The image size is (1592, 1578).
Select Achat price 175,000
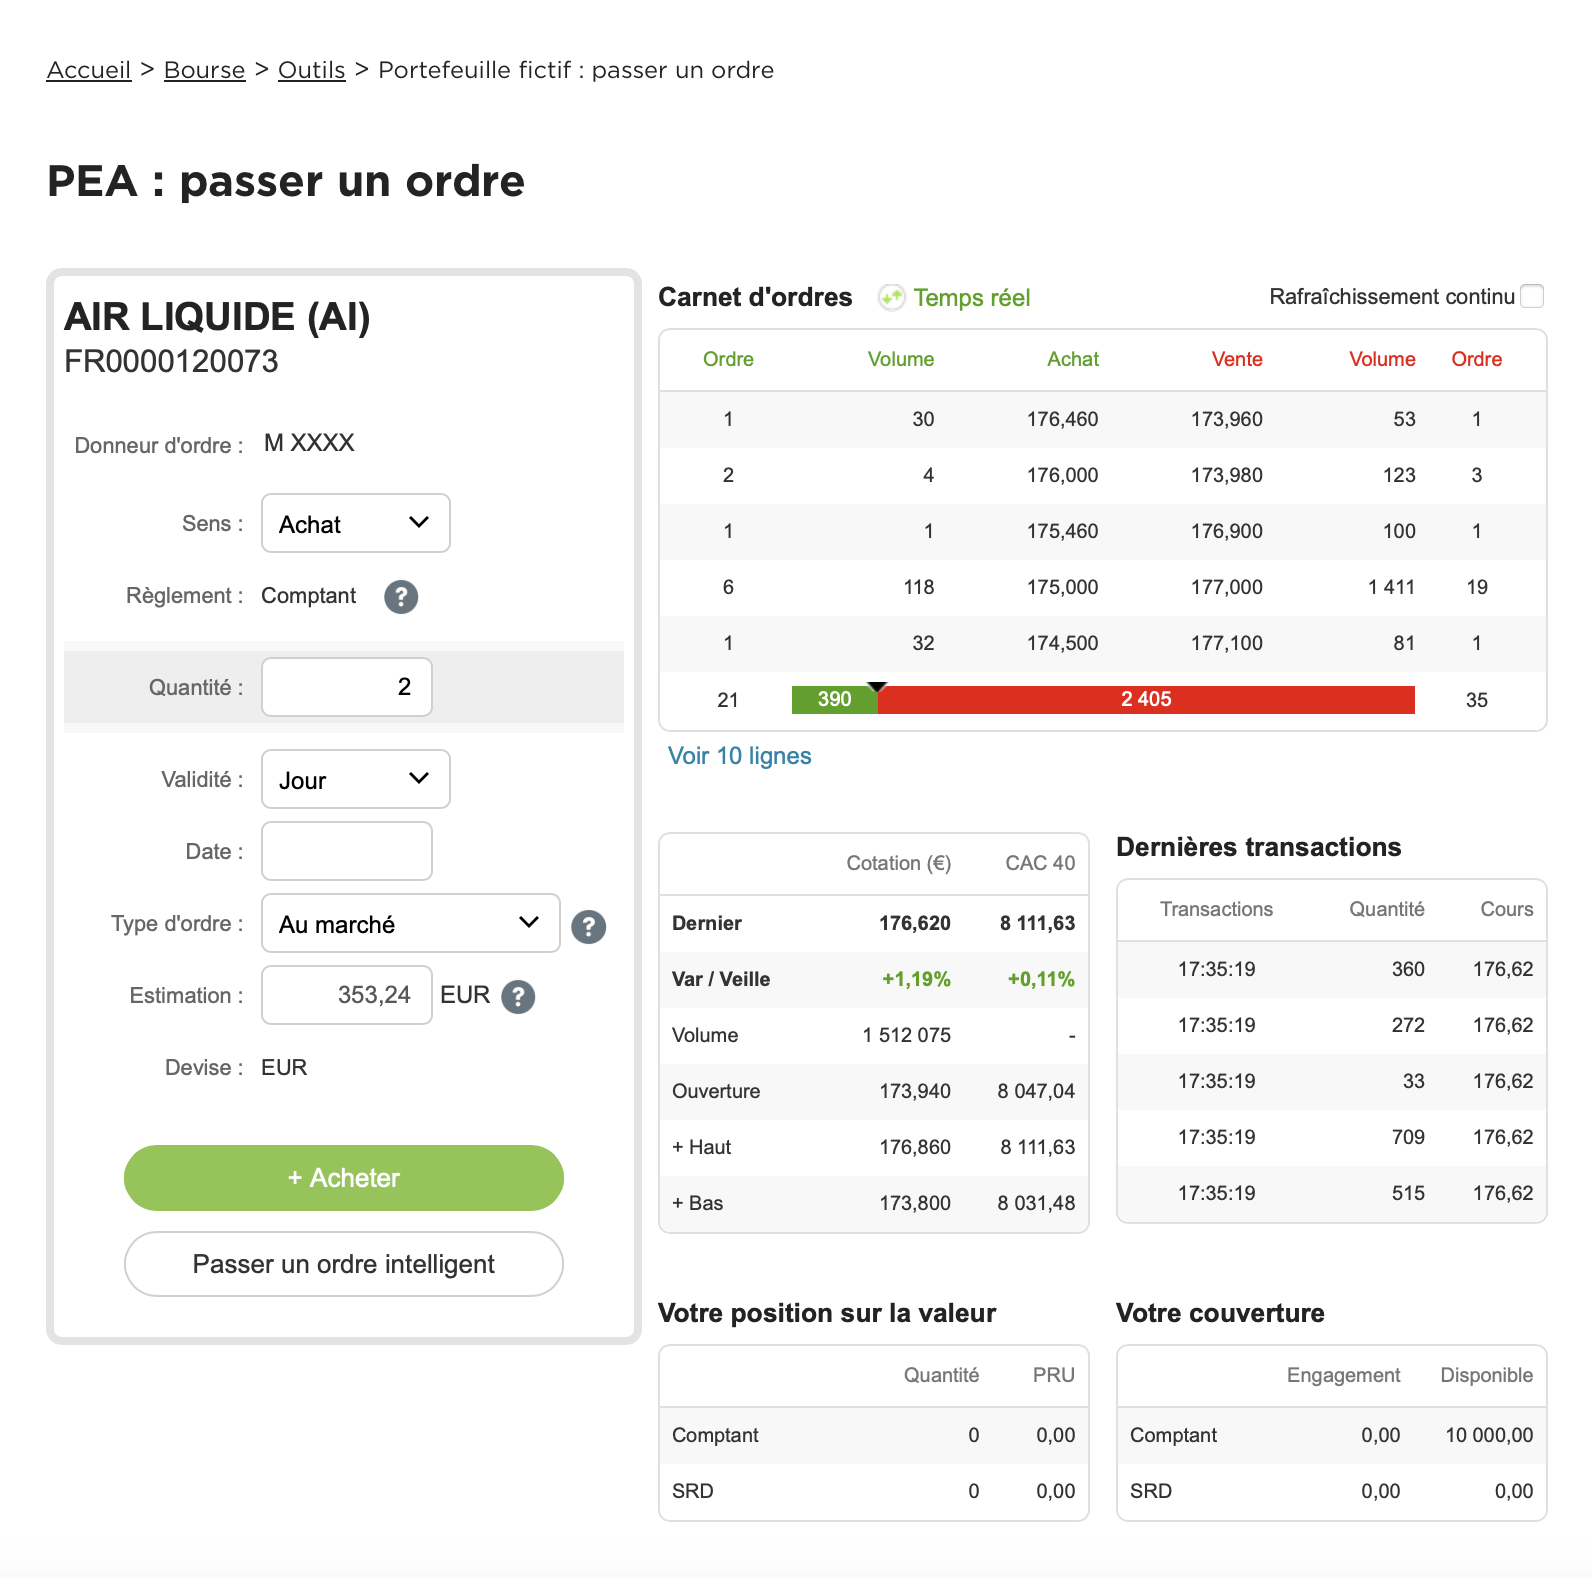(1062, 587)
